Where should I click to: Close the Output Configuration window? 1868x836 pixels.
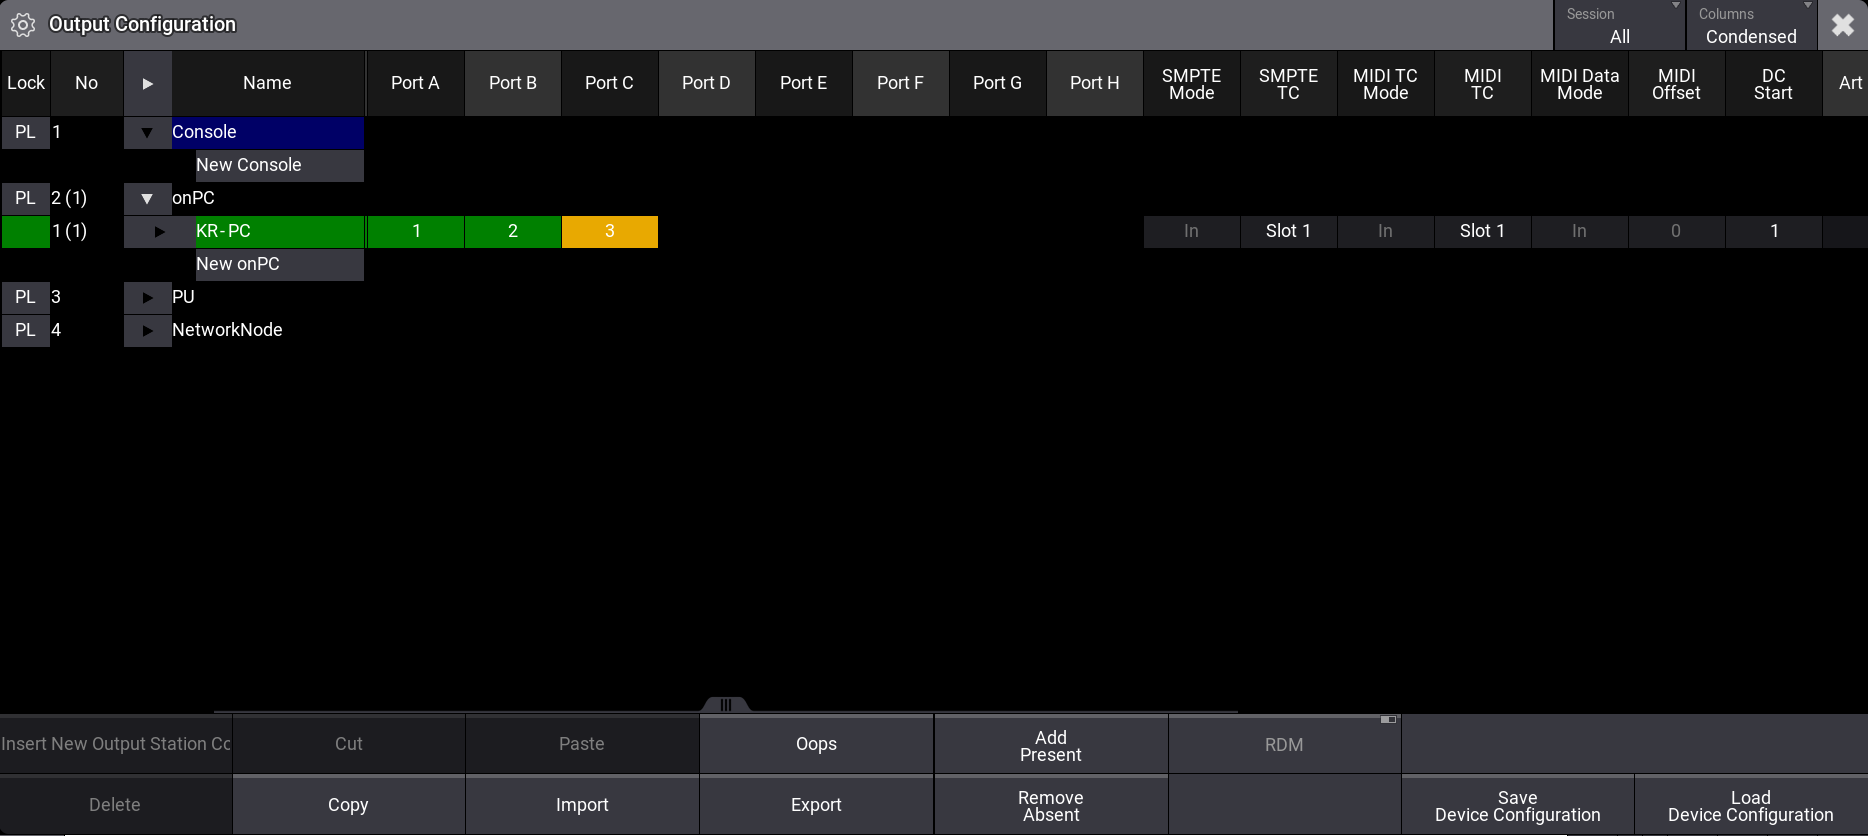coord(1842,25)
